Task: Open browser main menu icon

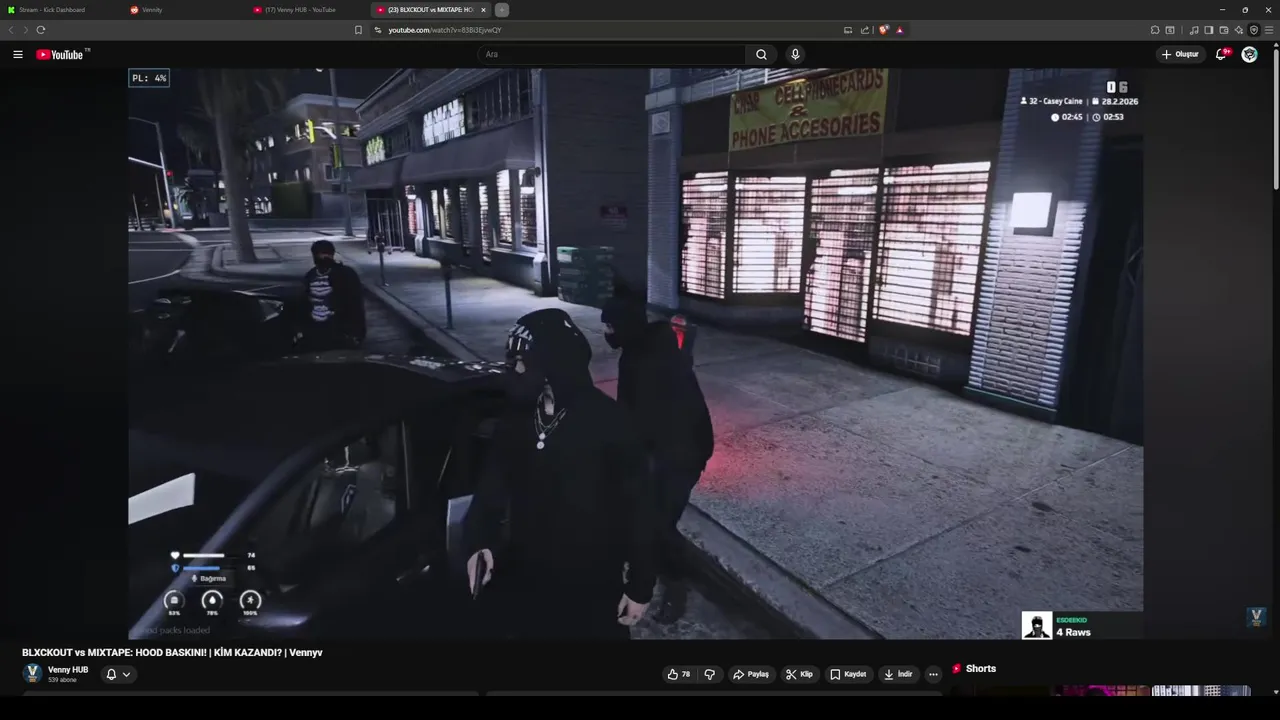Action: click(x=1269, y=30)
